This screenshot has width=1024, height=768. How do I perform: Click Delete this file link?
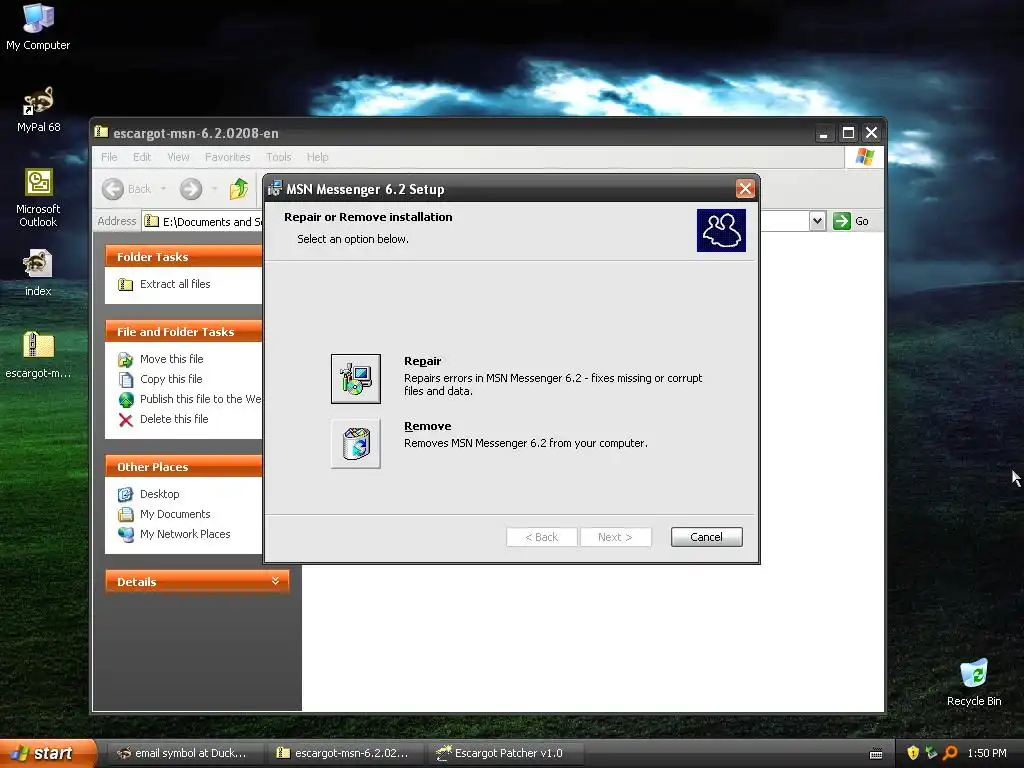pyautogui.click(x=174, y=419)
